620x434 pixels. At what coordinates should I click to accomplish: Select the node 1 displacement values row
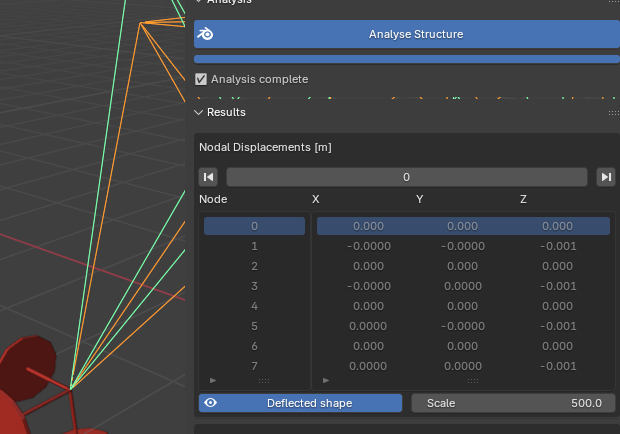pyautogui.click(x=463, y=246)
